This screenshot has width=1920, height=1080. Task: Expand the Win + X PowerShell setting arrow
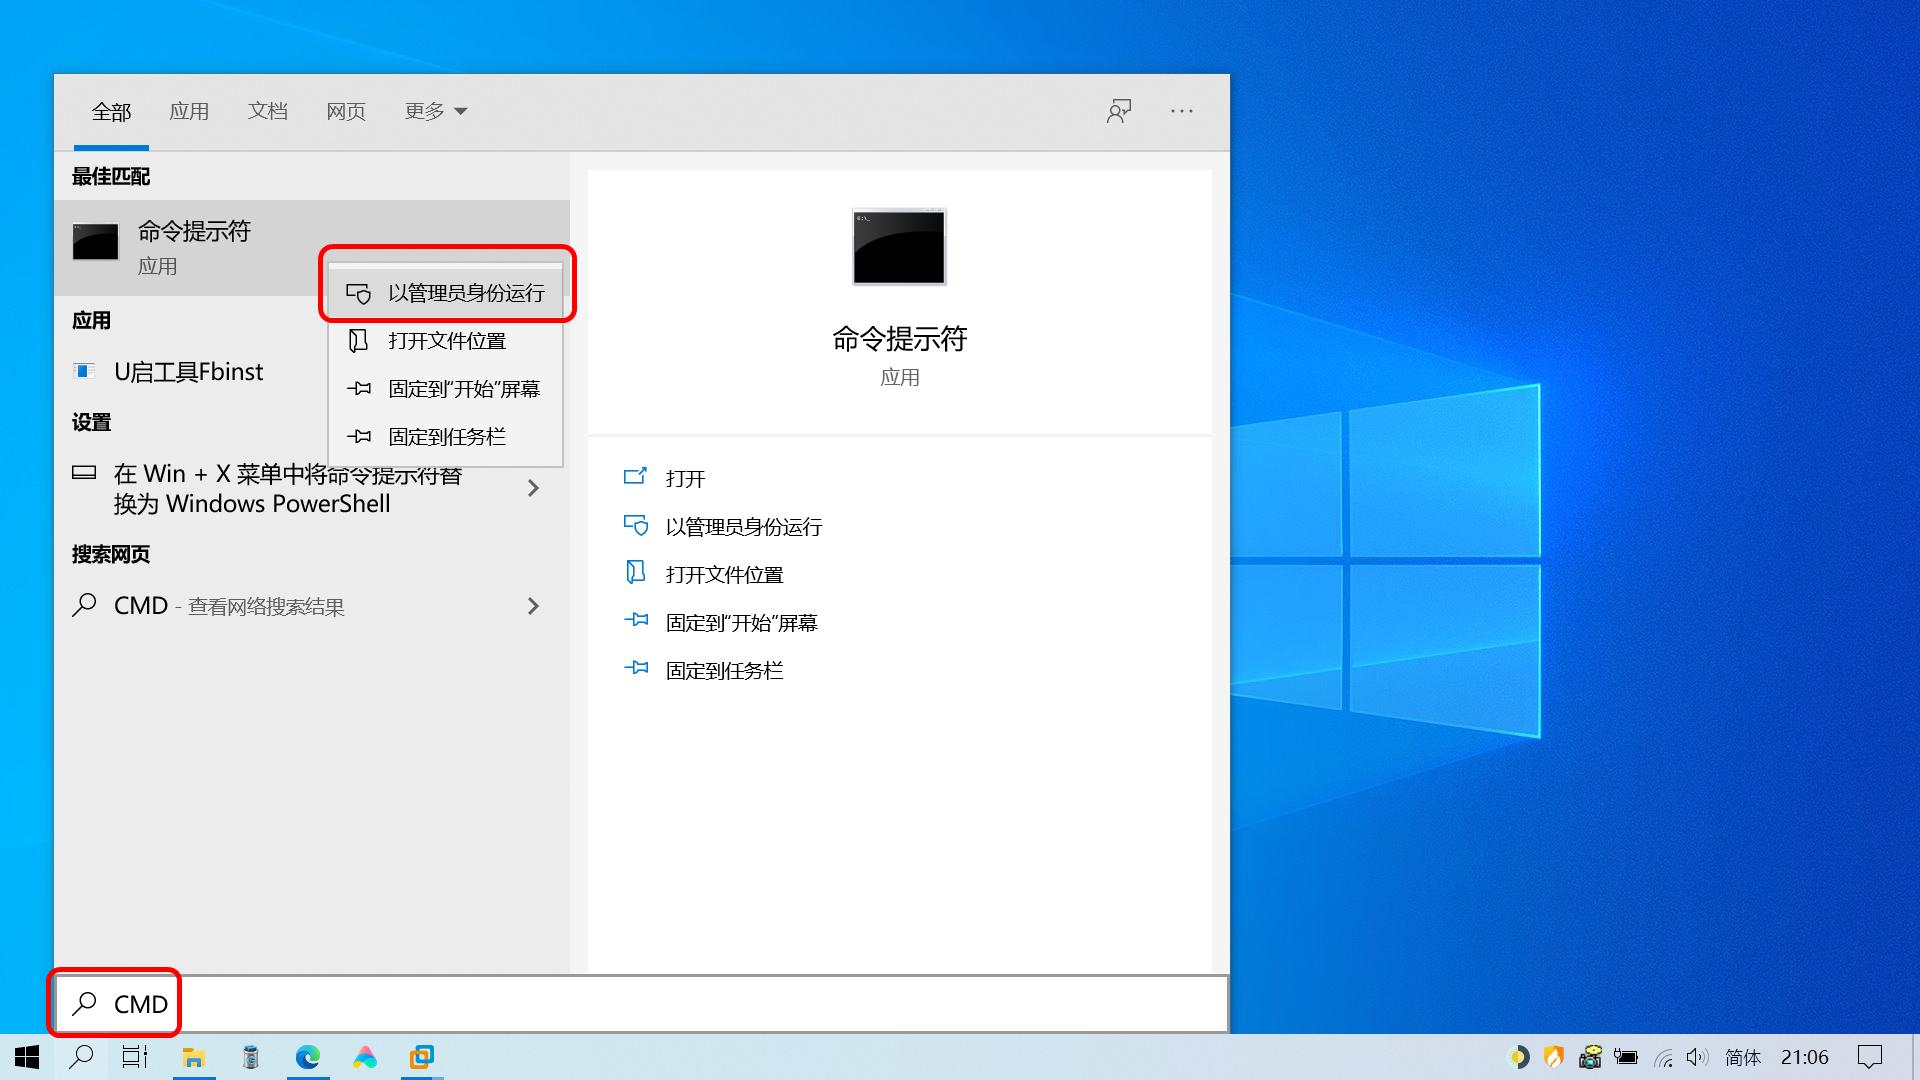[x=534, y=488]
